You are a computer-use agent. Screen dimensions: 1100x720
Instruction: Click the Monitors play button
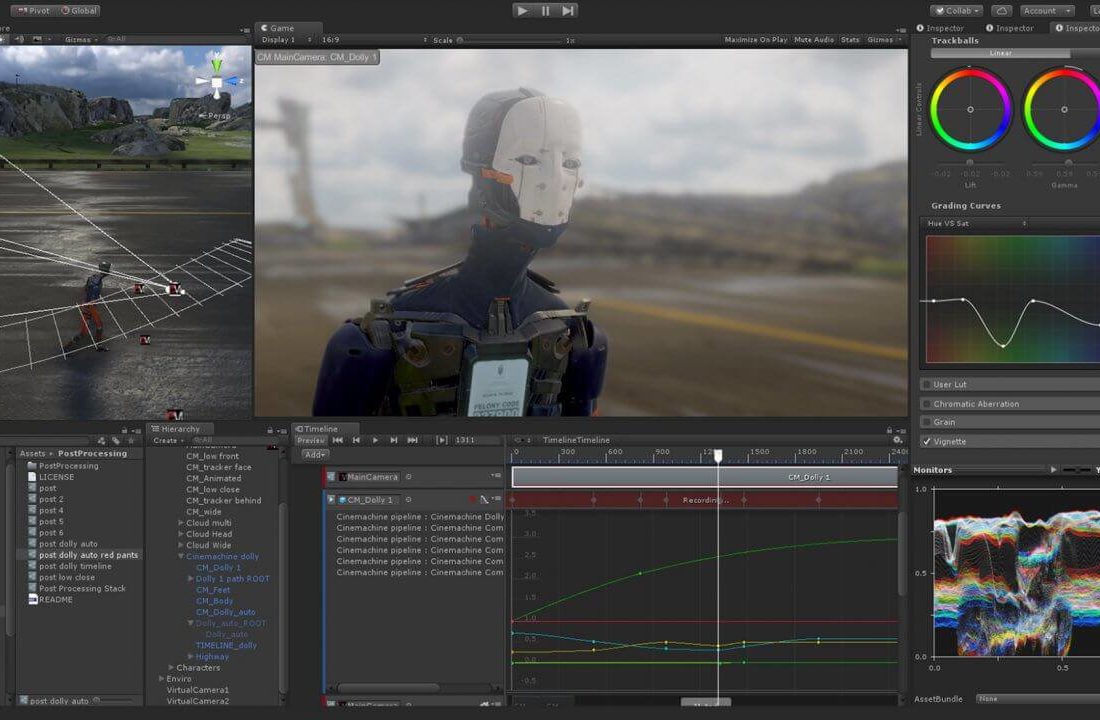(x=1053, y=469)
